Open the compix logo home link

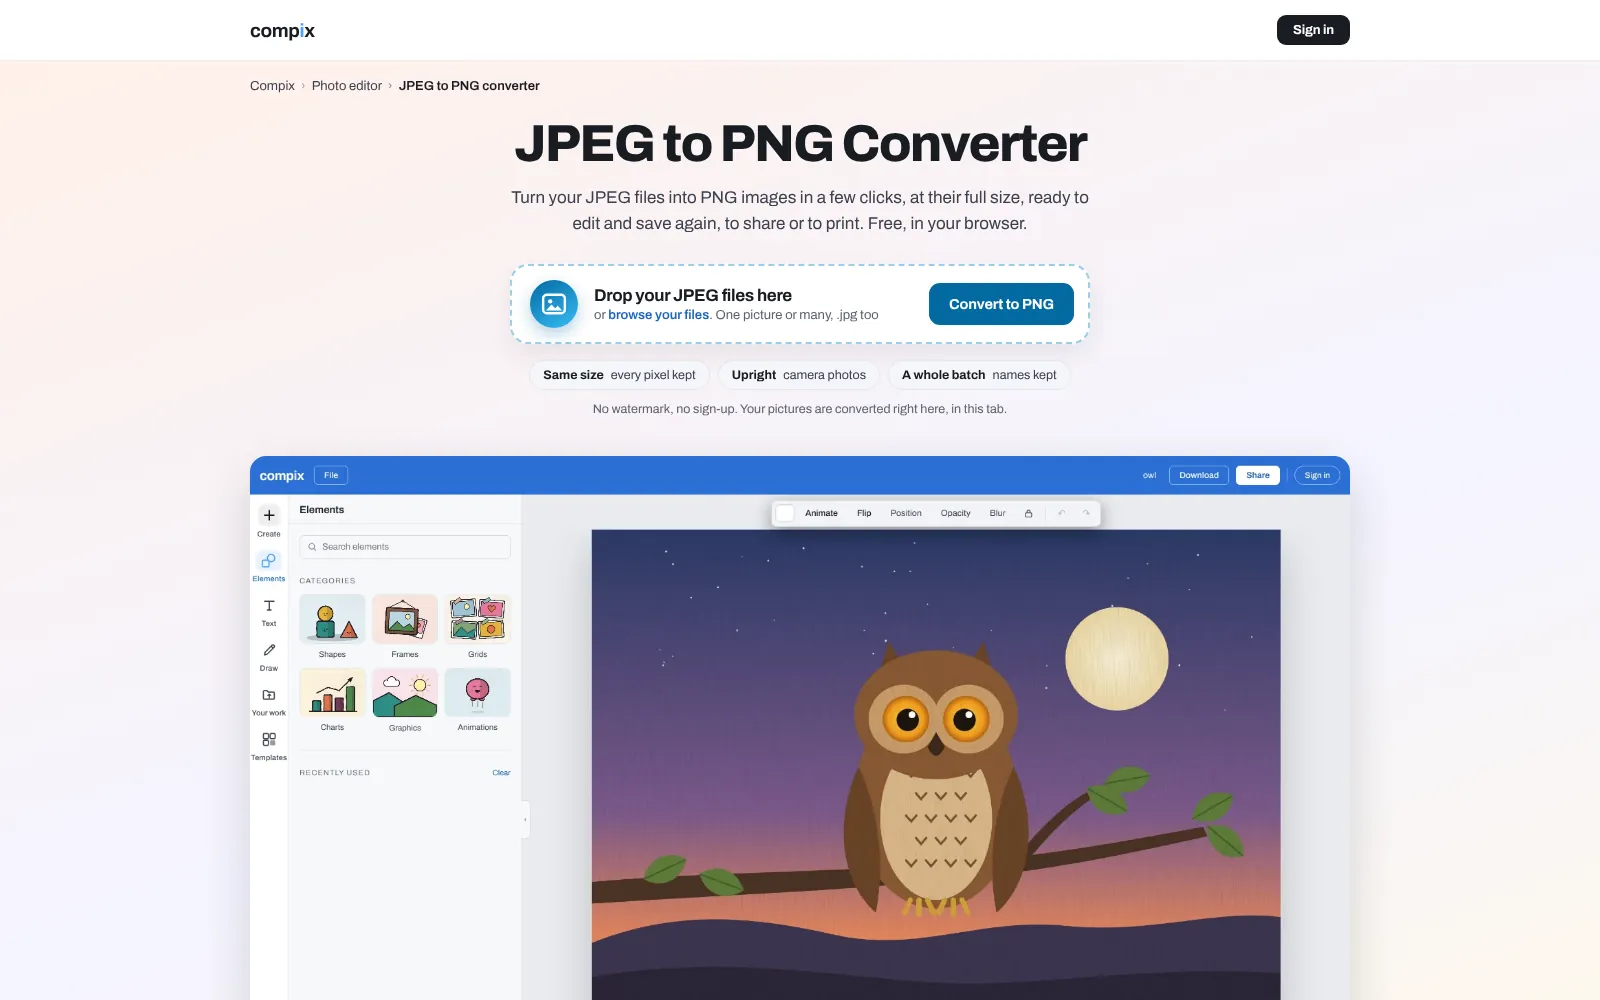pos(282,31)
